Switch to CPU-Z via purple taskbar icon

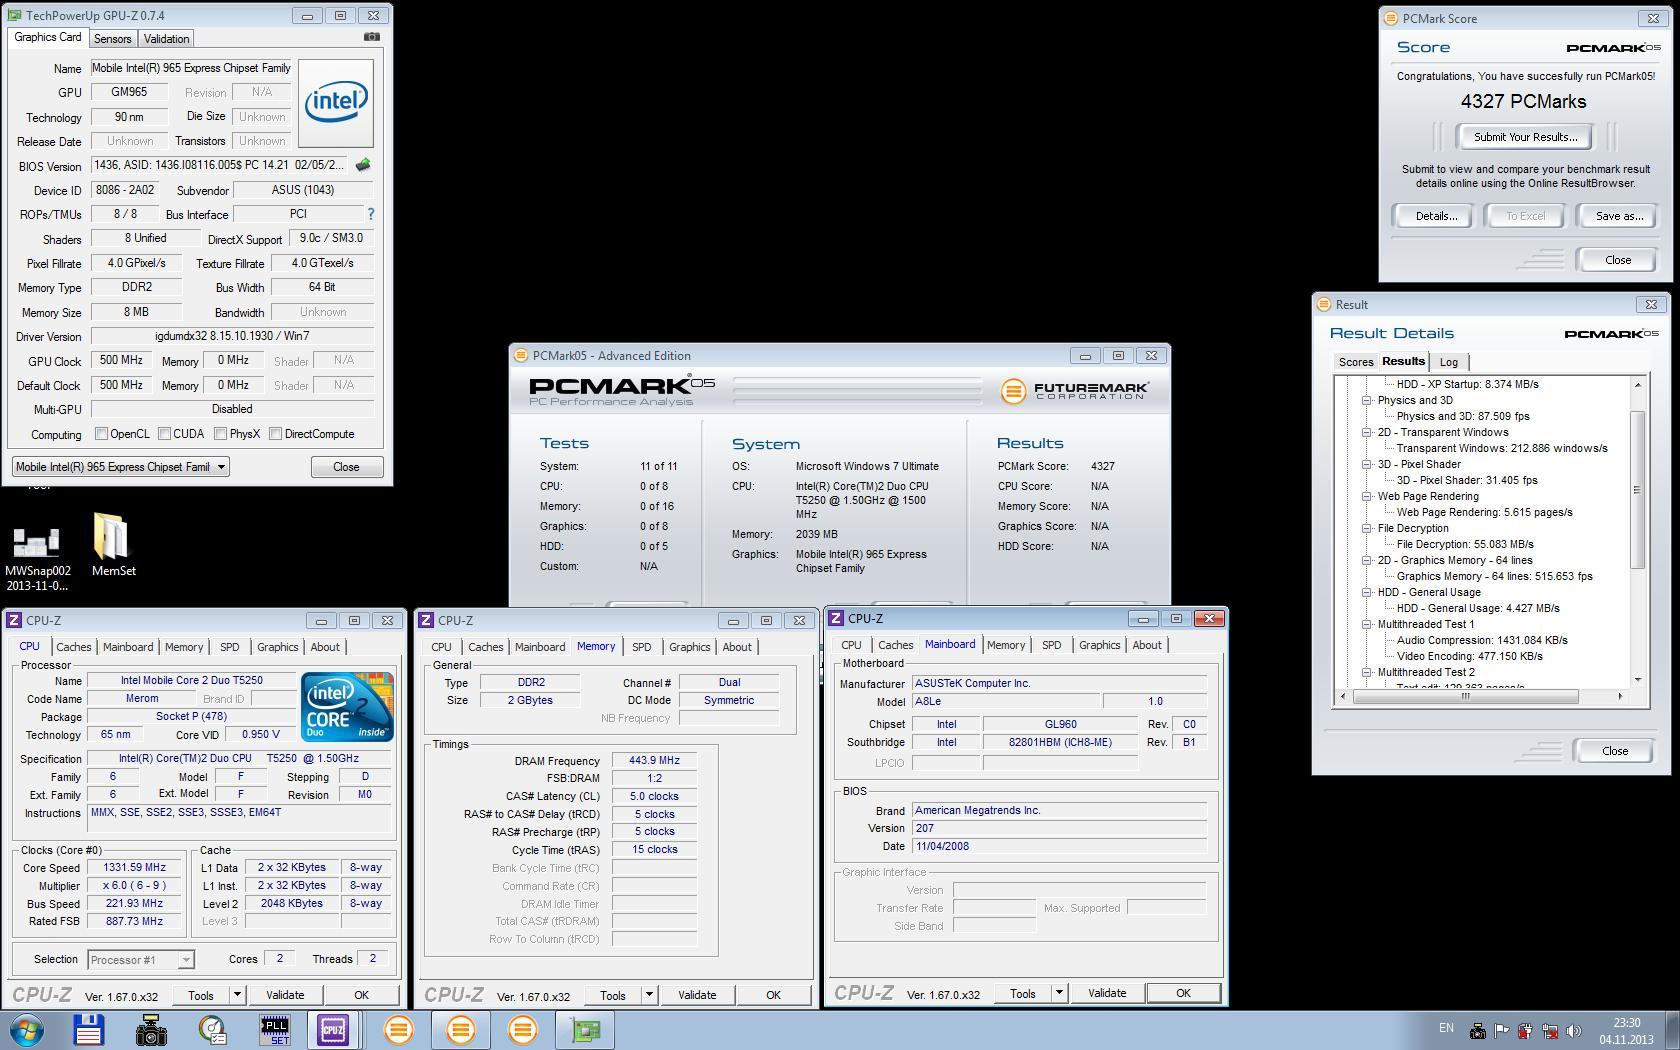pos(332,1030)
